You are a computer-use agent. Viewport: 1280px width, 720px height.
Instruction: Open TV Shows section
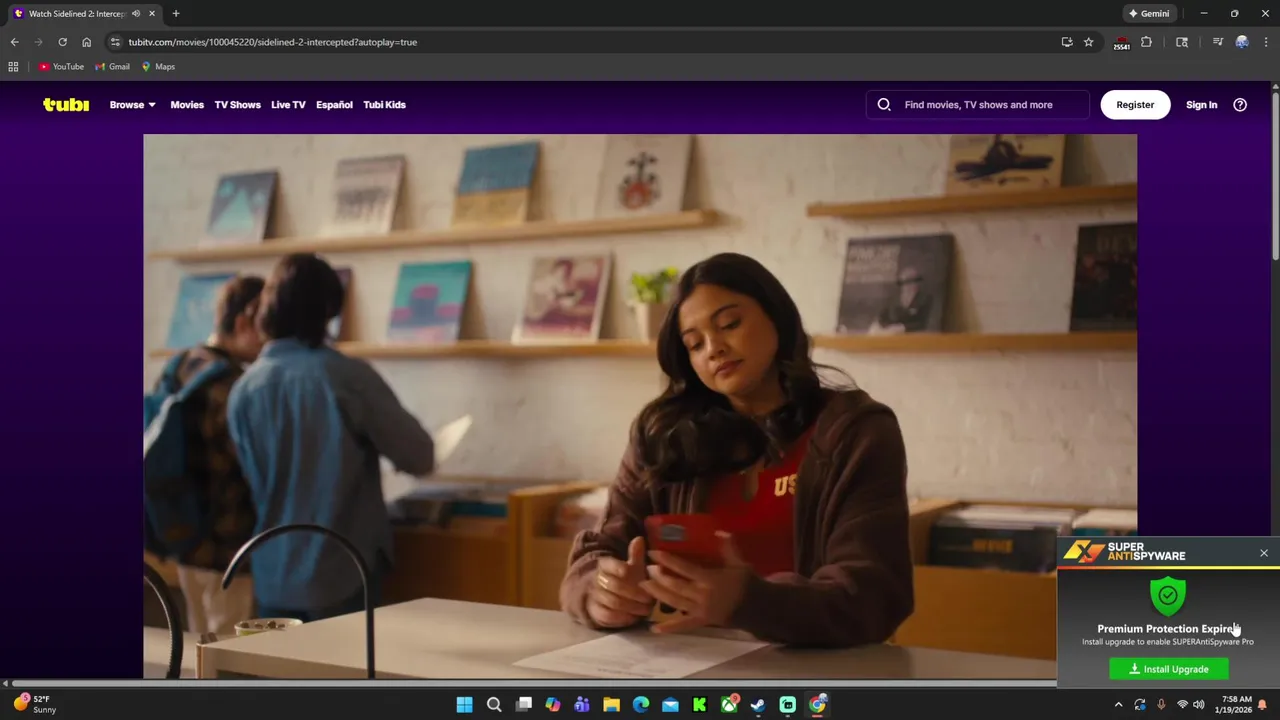click(x=237, y=104)
